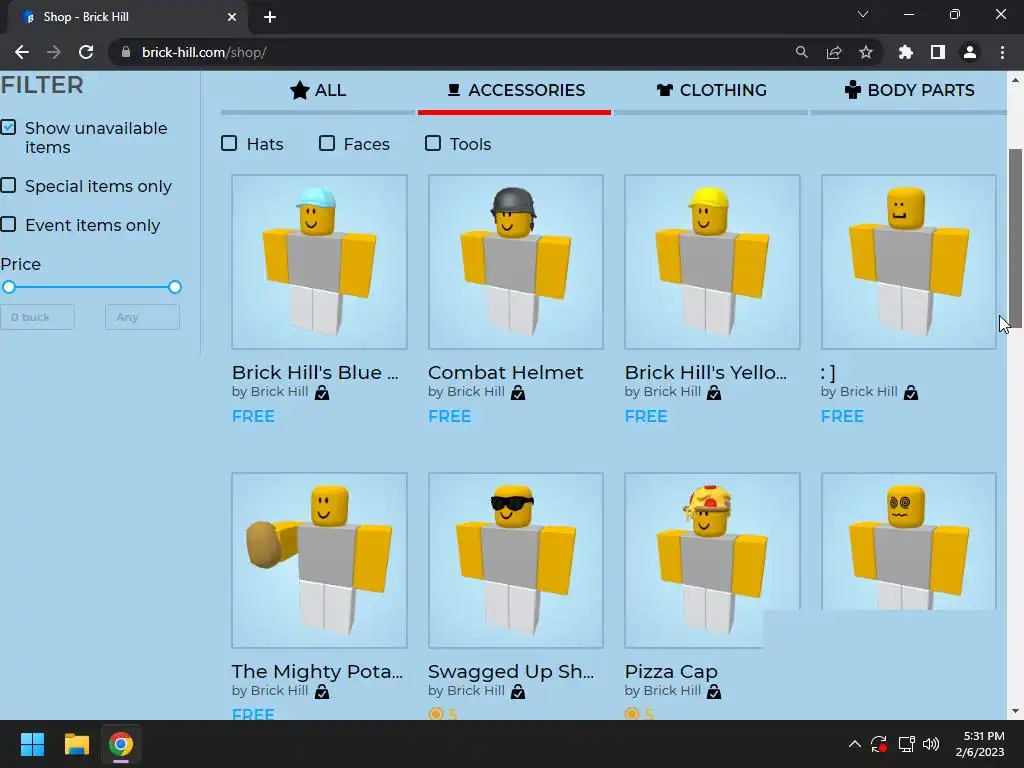Screen dimensions: 1024x768
Task: Click the minimum price slider handle
Action: point(8,287)
